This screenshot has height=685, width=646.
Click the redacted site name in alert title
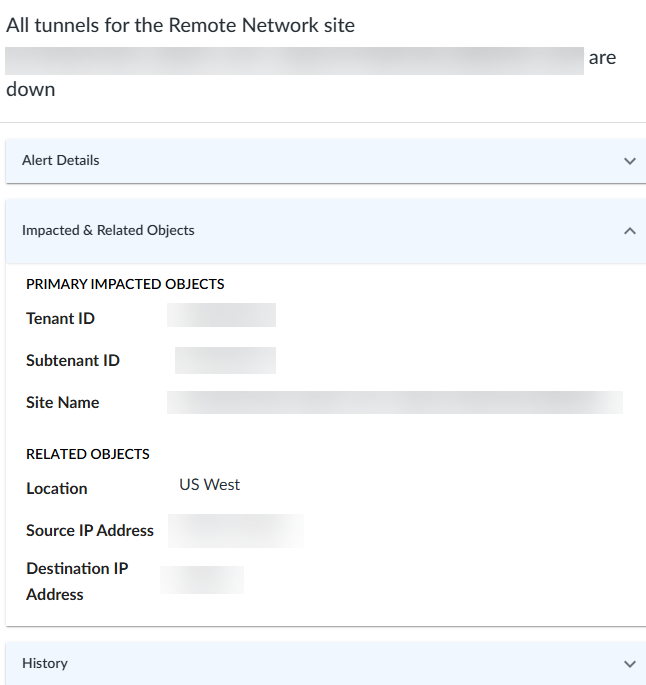click(294, 60)
